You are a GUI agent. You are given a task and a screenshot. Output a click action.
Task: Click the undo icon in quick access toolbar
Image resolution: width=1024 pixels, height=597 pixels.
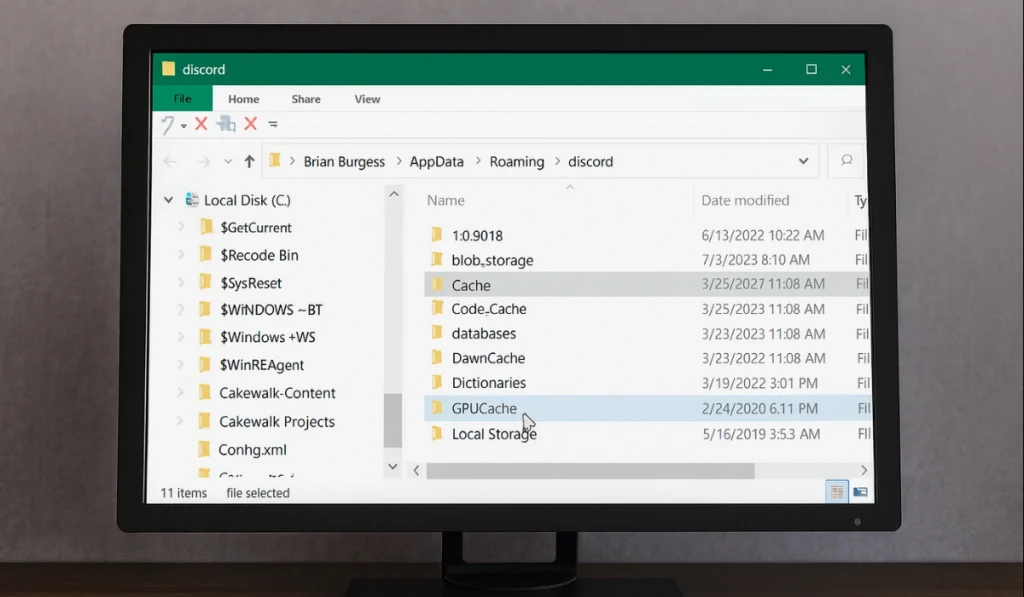tap(168, 124)
